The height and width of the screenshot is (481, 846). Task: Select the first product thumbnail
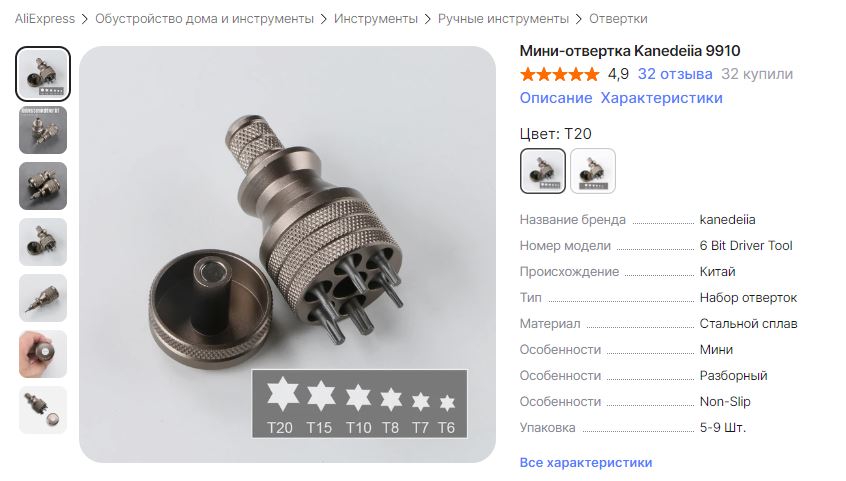pyautogui.click(x=43, y=74)
